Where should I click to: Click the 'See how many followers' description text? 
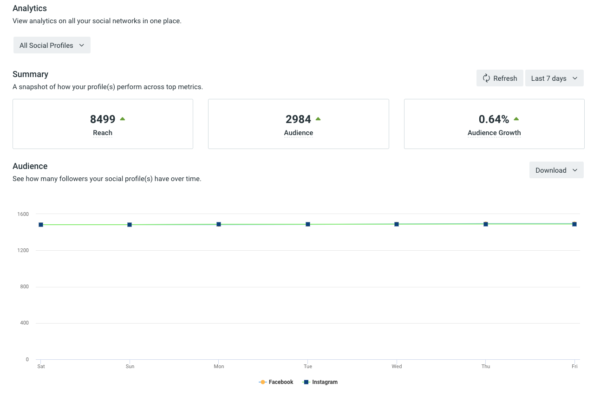106,179
